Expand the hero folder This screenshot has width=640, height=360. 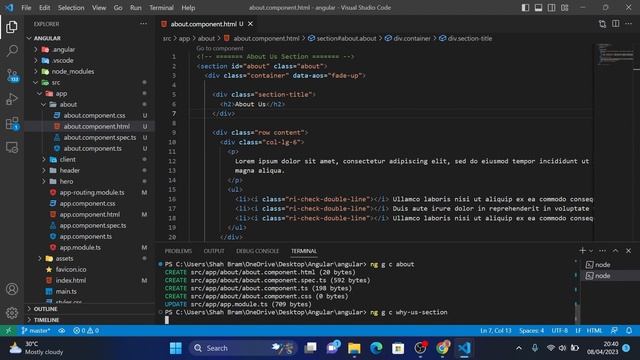click(66, 182)
